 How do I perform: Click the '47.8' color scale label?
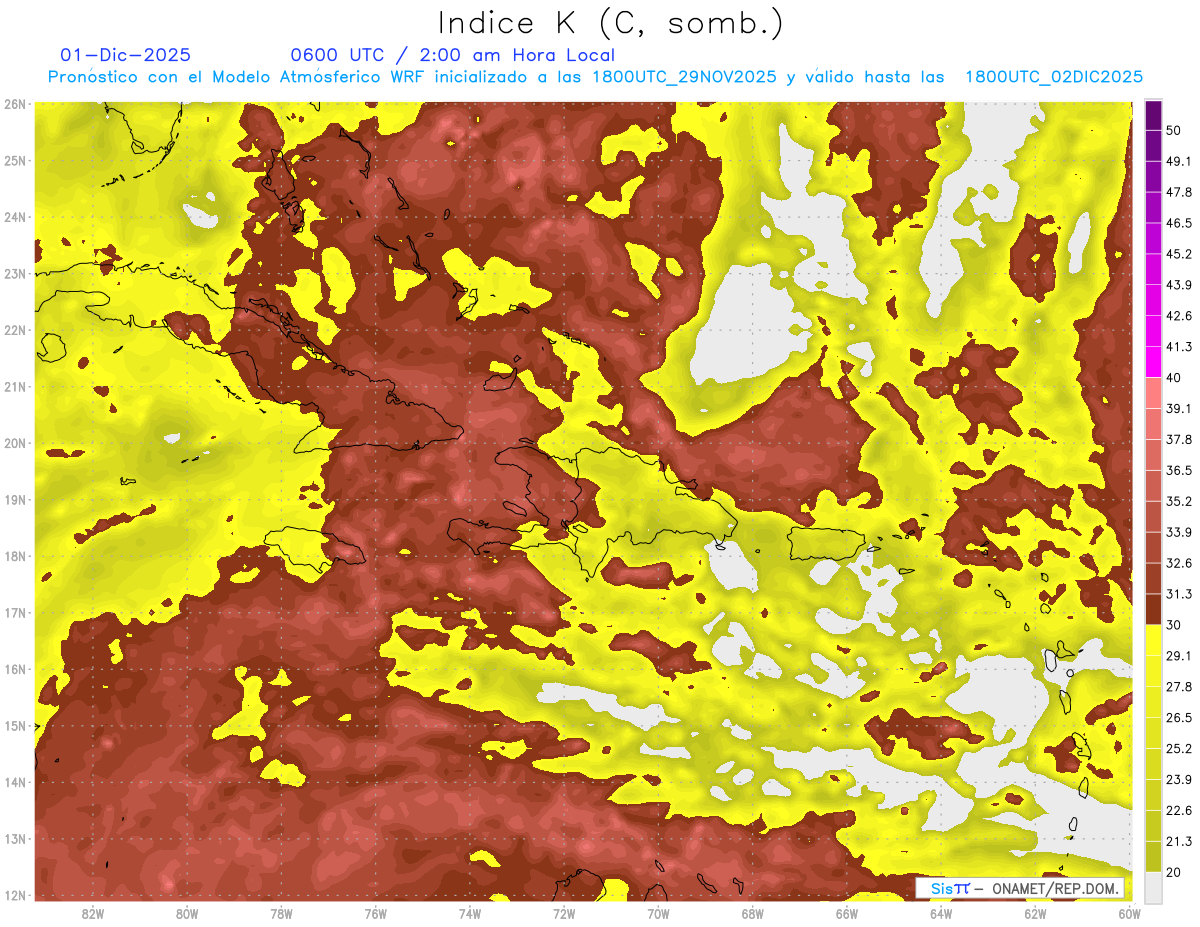pos(1178,192)
